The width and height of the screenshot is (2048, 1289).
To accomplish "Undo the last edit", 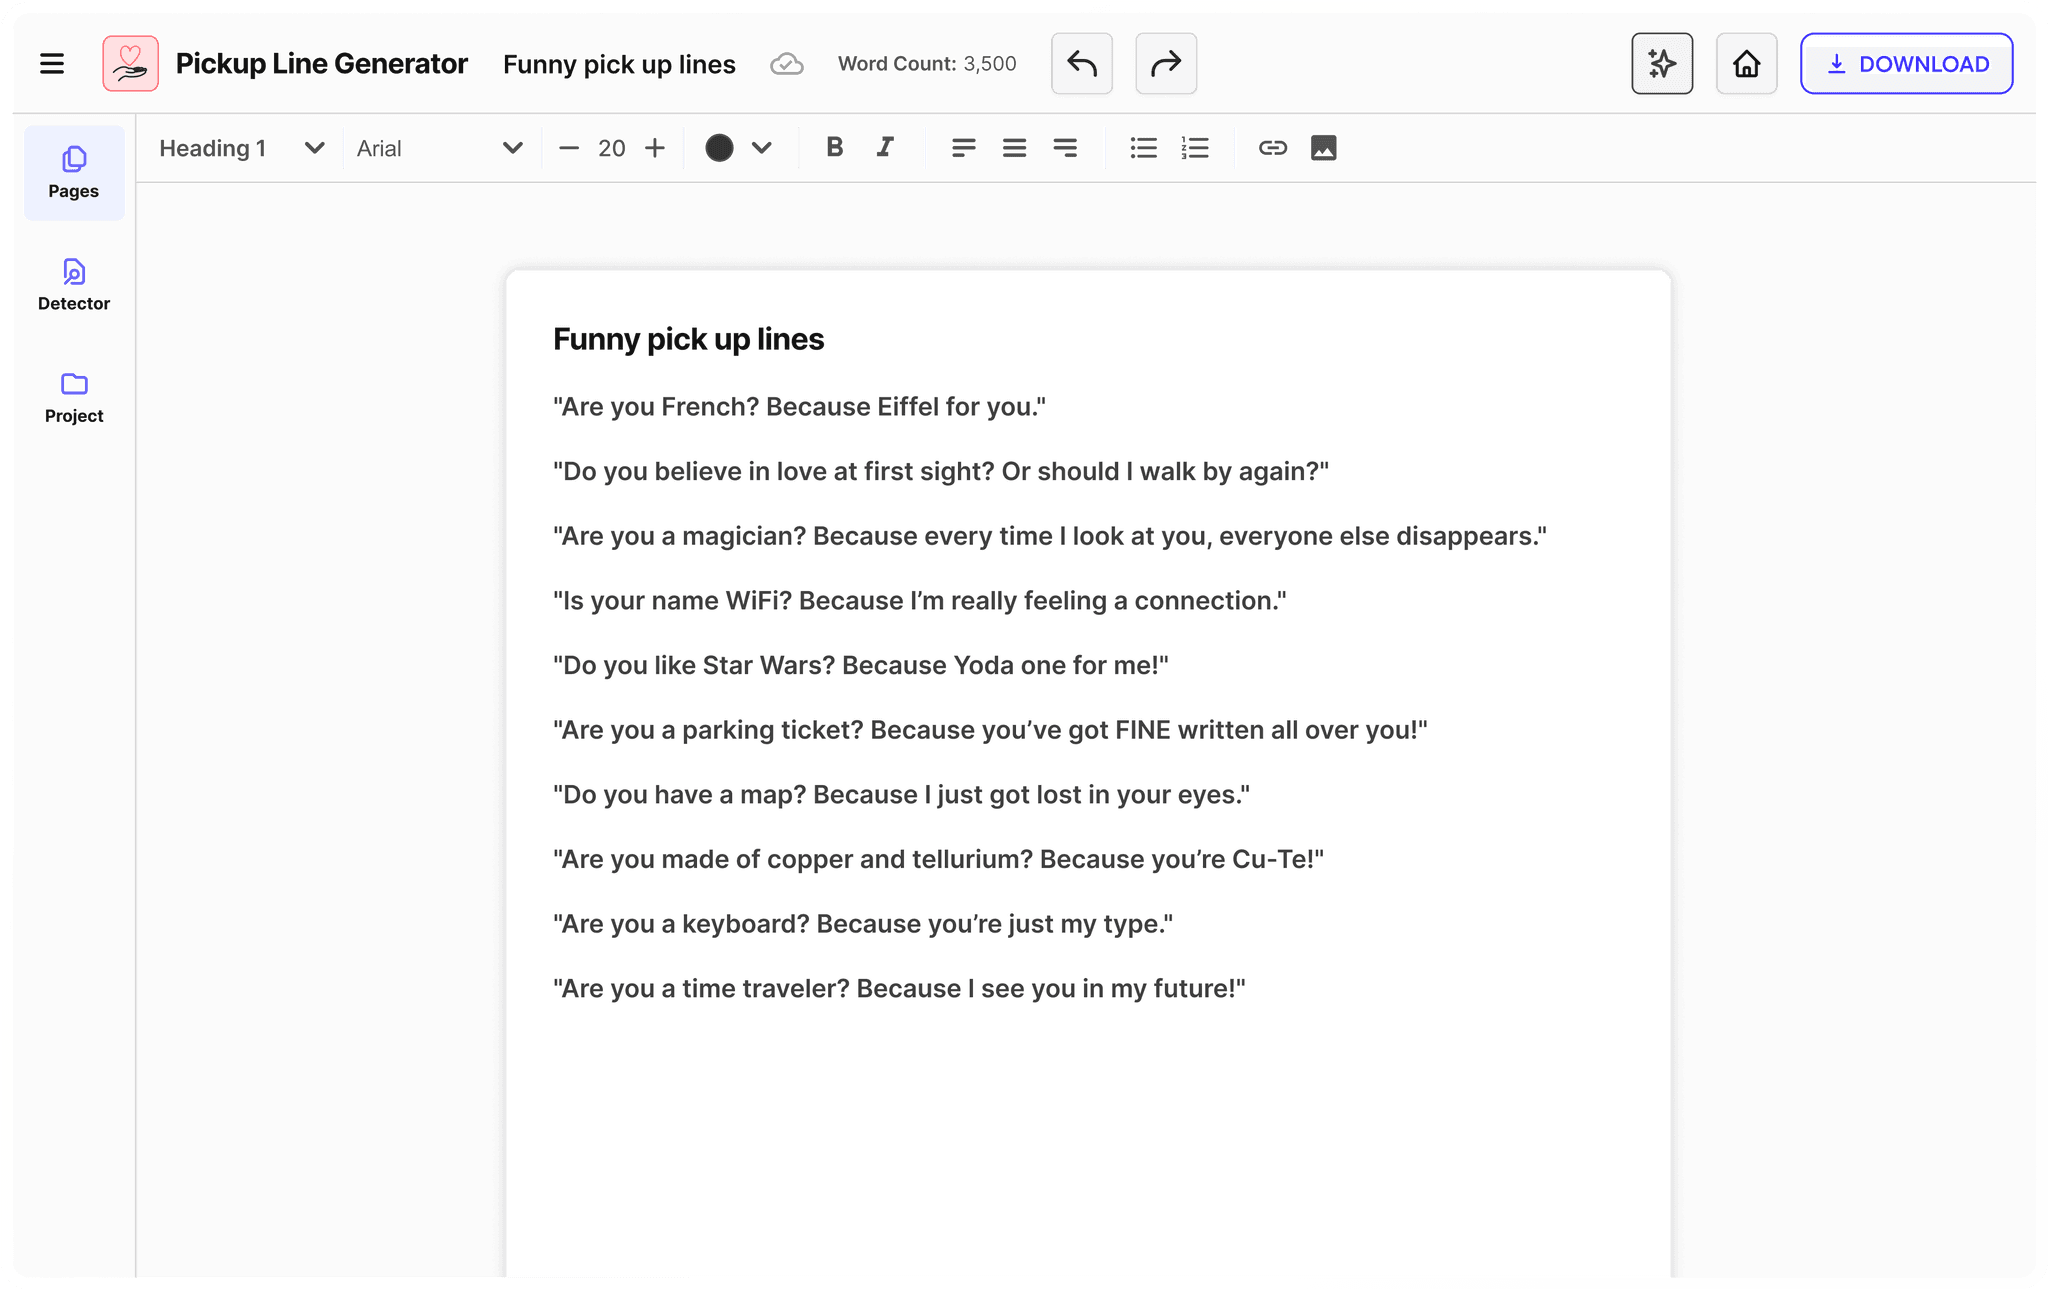I will (x=1082, y=64).
